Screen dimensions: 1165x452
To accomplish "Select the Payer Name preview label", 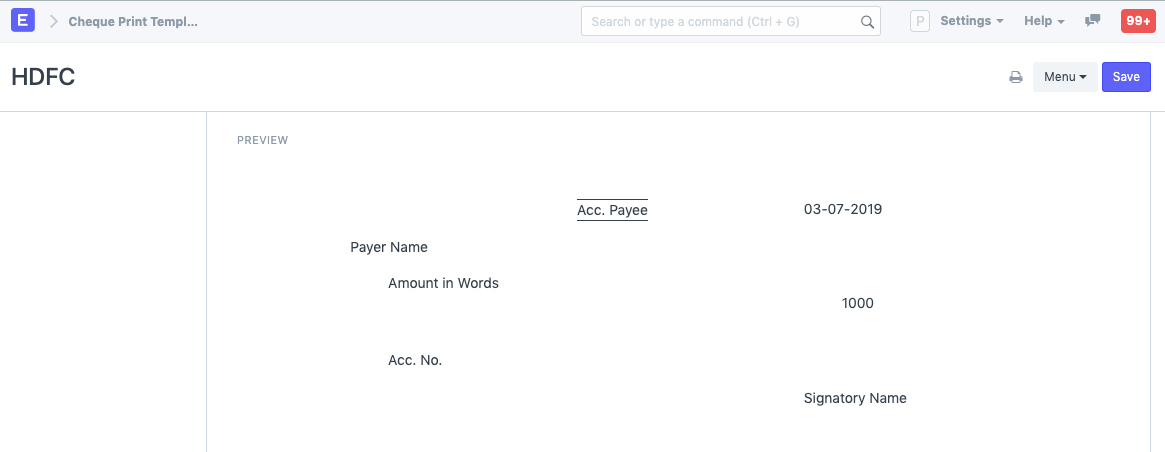I will (x=389, y=247).
